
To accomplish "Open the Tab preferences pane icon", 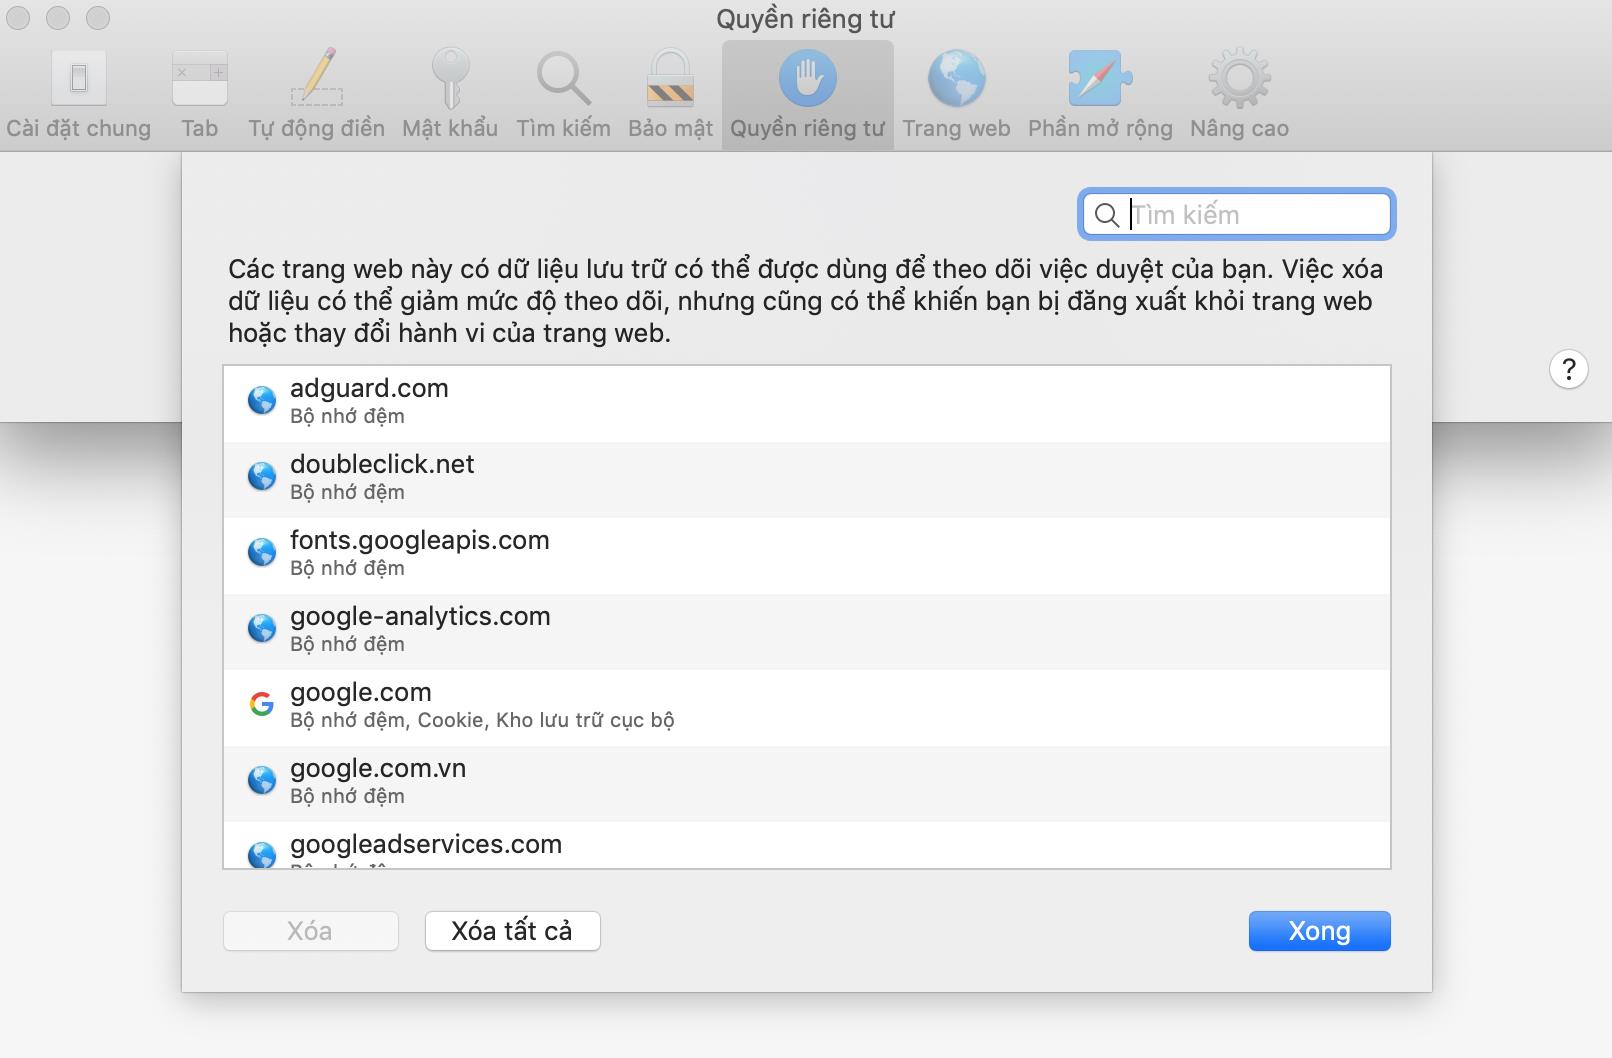I will (x=199, y=80).
